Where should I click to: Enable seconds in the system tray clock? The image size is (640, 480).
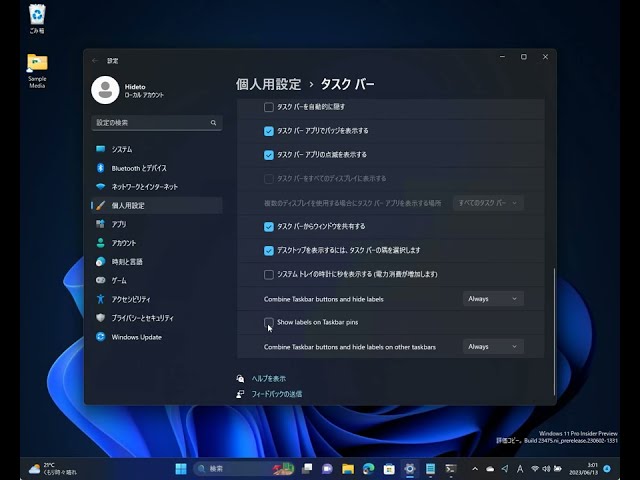269,274
